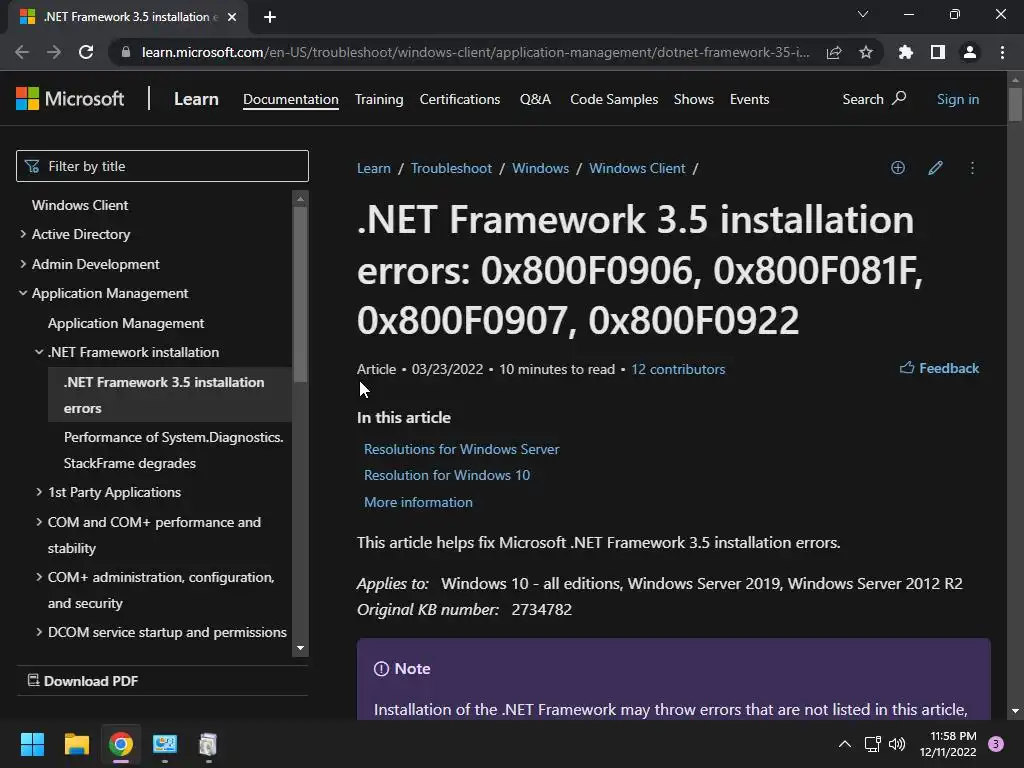This screenshot has width=1024, height=768.
Task: Open a new browser tab
Action: pyautogui.click(x=270, y=17)
